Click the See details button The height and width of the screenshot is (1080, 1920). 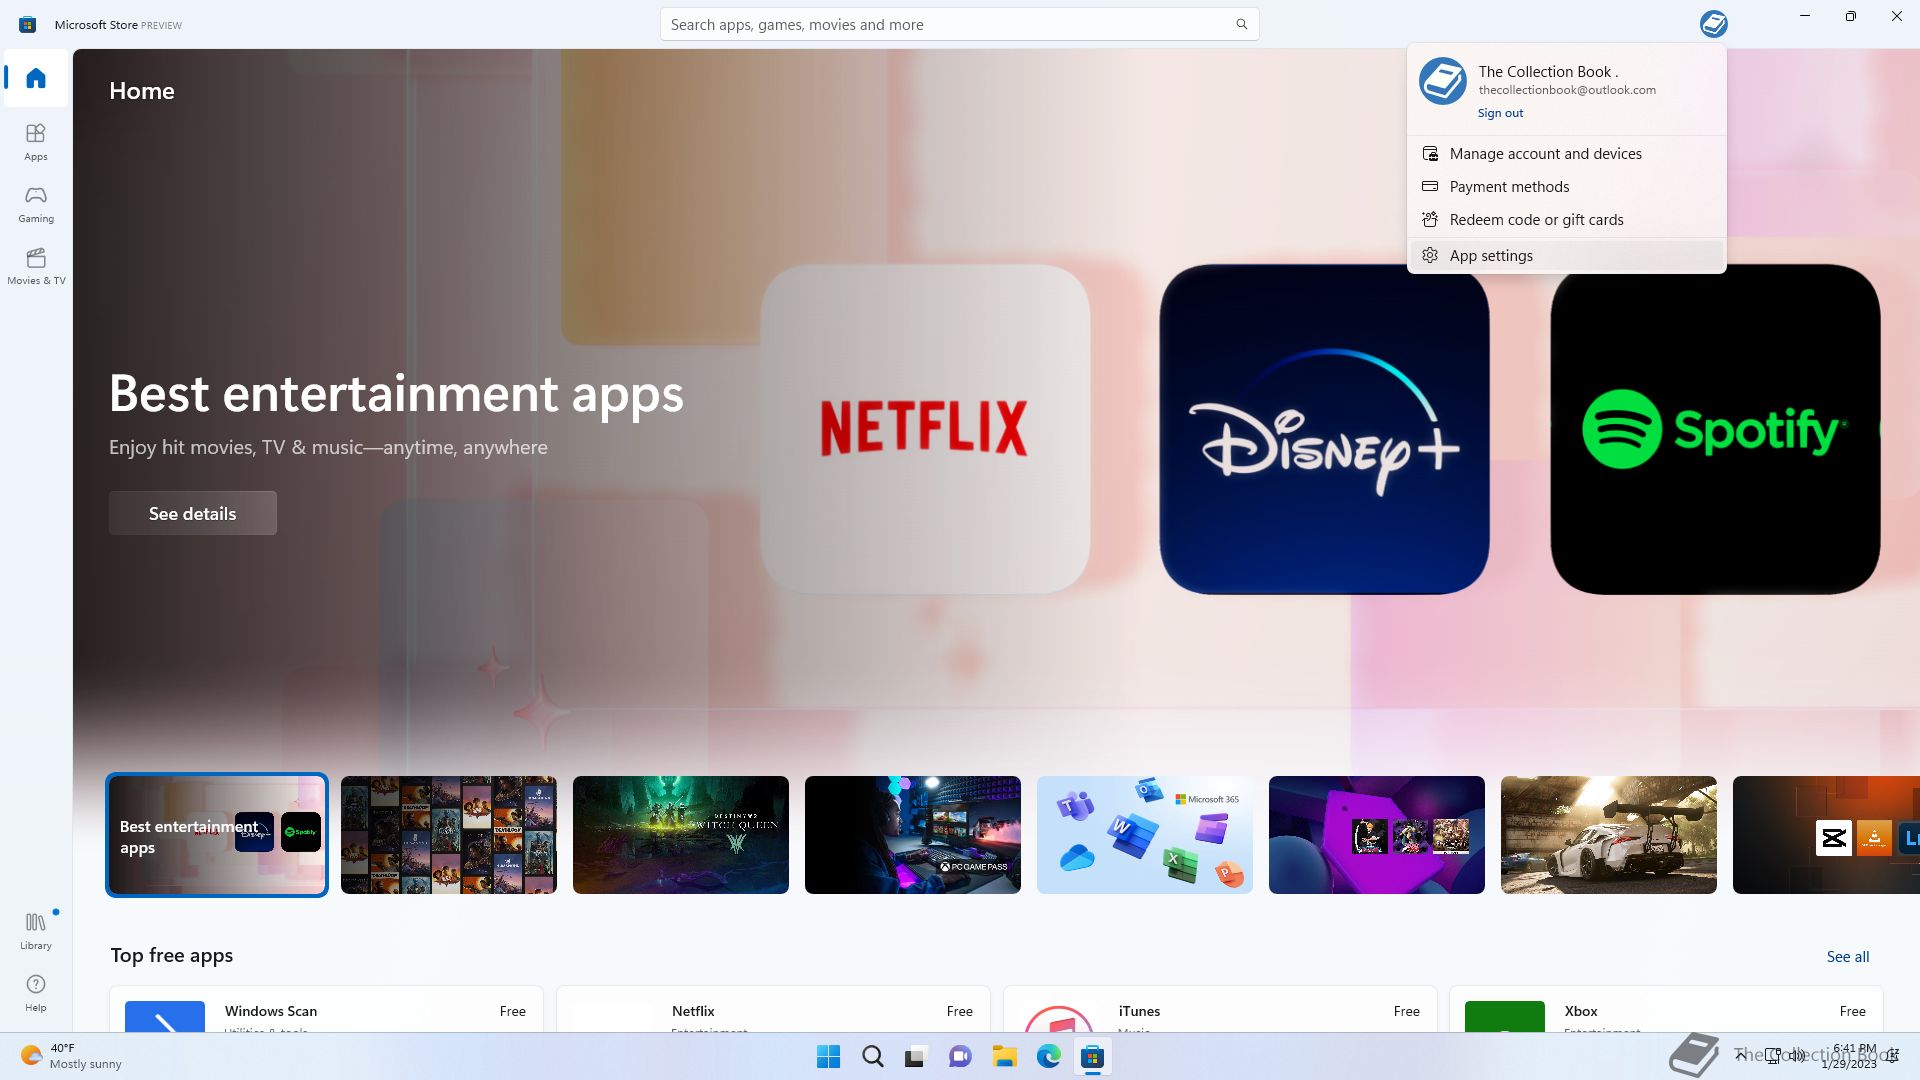[193, 513]
